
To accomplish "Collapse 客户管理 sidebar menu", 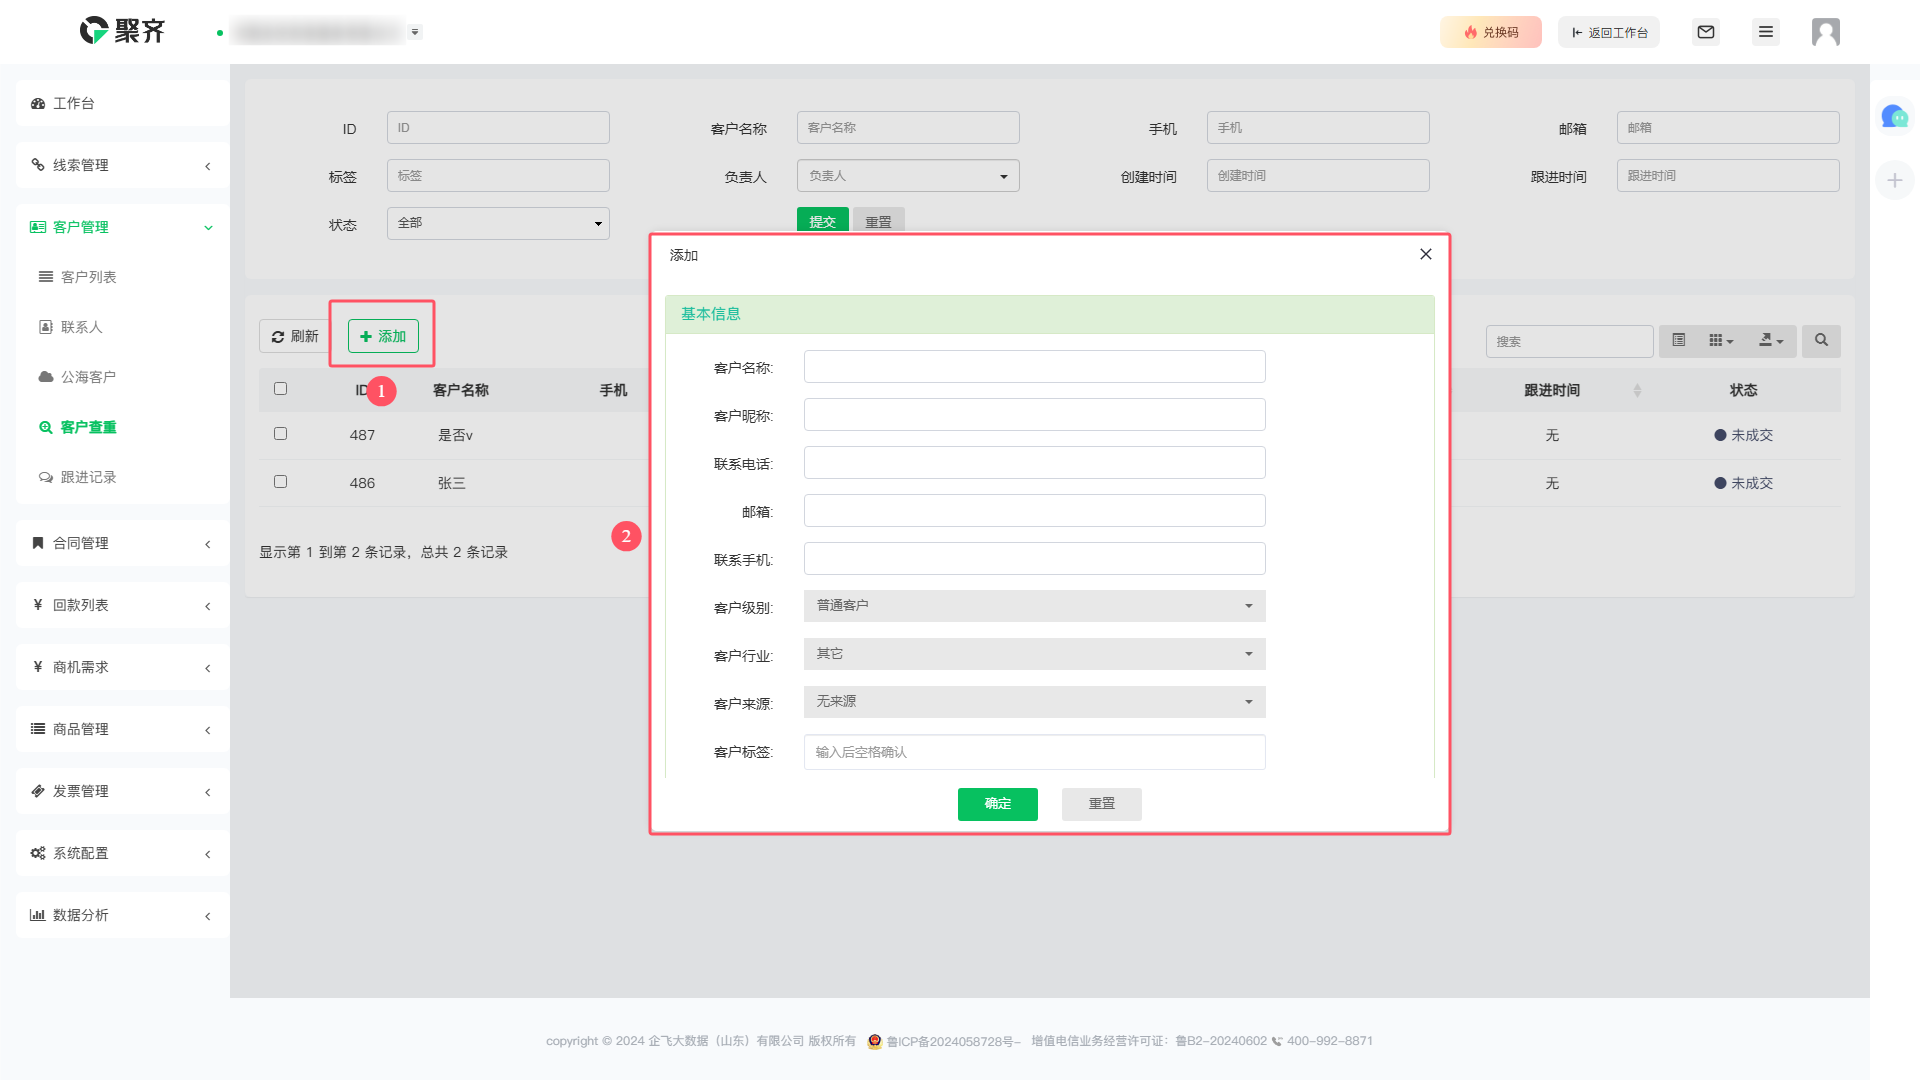I will click(122, 227).
